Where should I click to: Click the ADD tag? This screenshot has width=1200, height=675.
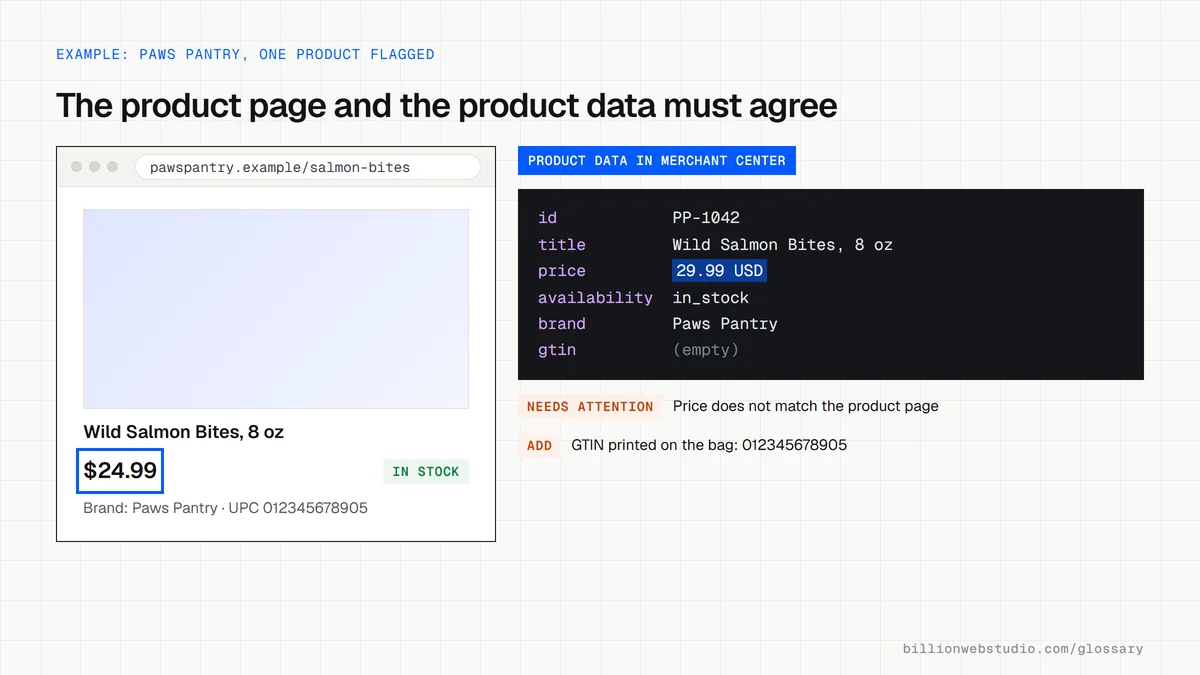click(539, 446)
